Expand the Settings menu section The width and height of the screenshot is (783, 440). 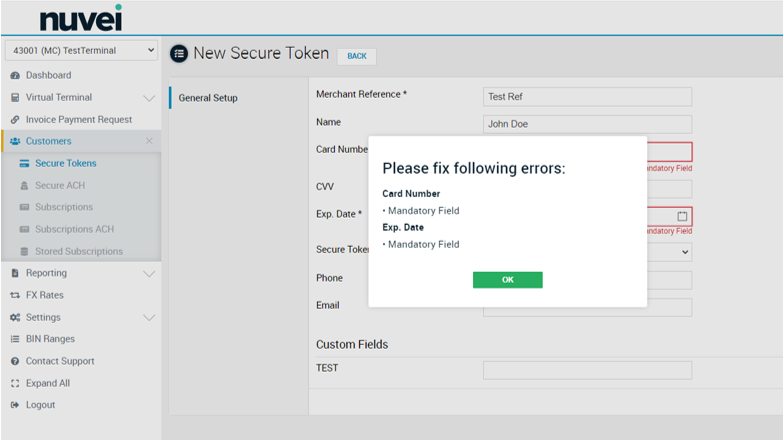149,318
